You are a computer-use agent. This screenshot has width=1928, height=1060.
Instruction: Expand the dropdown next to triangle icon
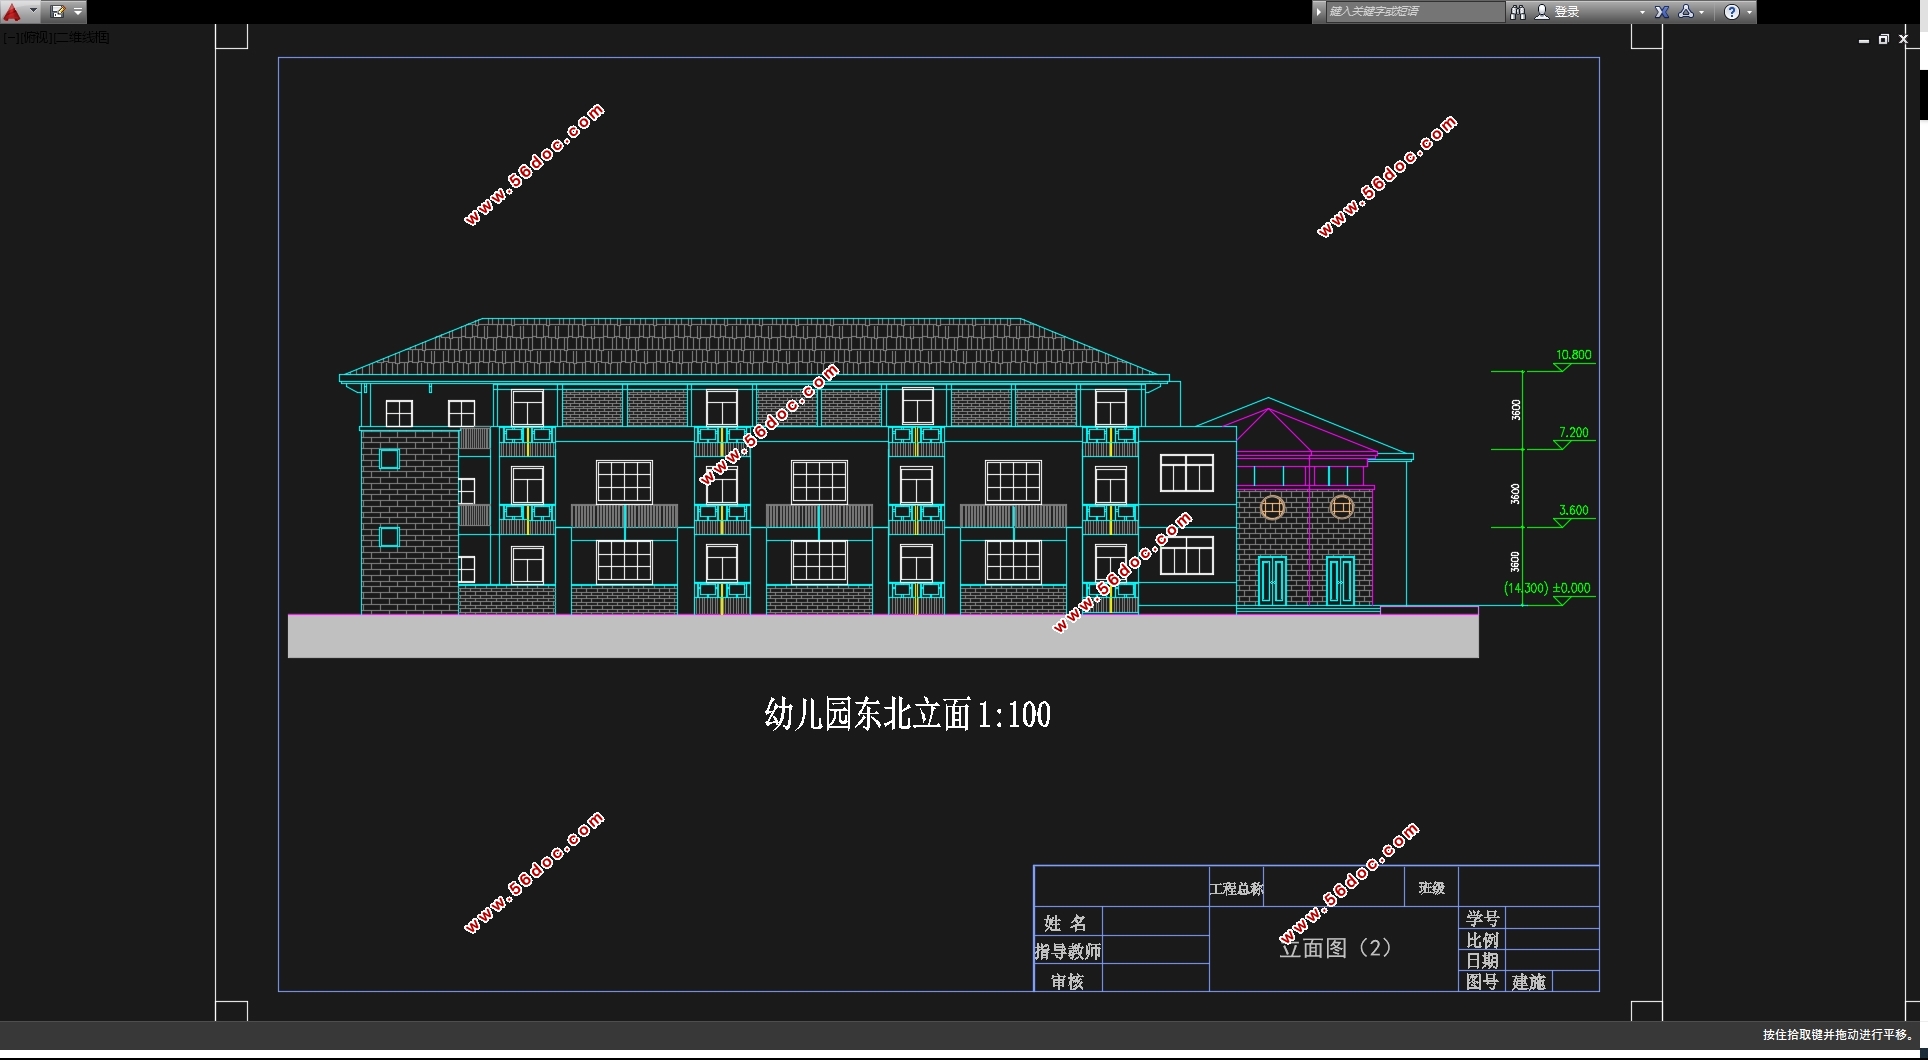pyautogui.click(x=1702, y=12)
